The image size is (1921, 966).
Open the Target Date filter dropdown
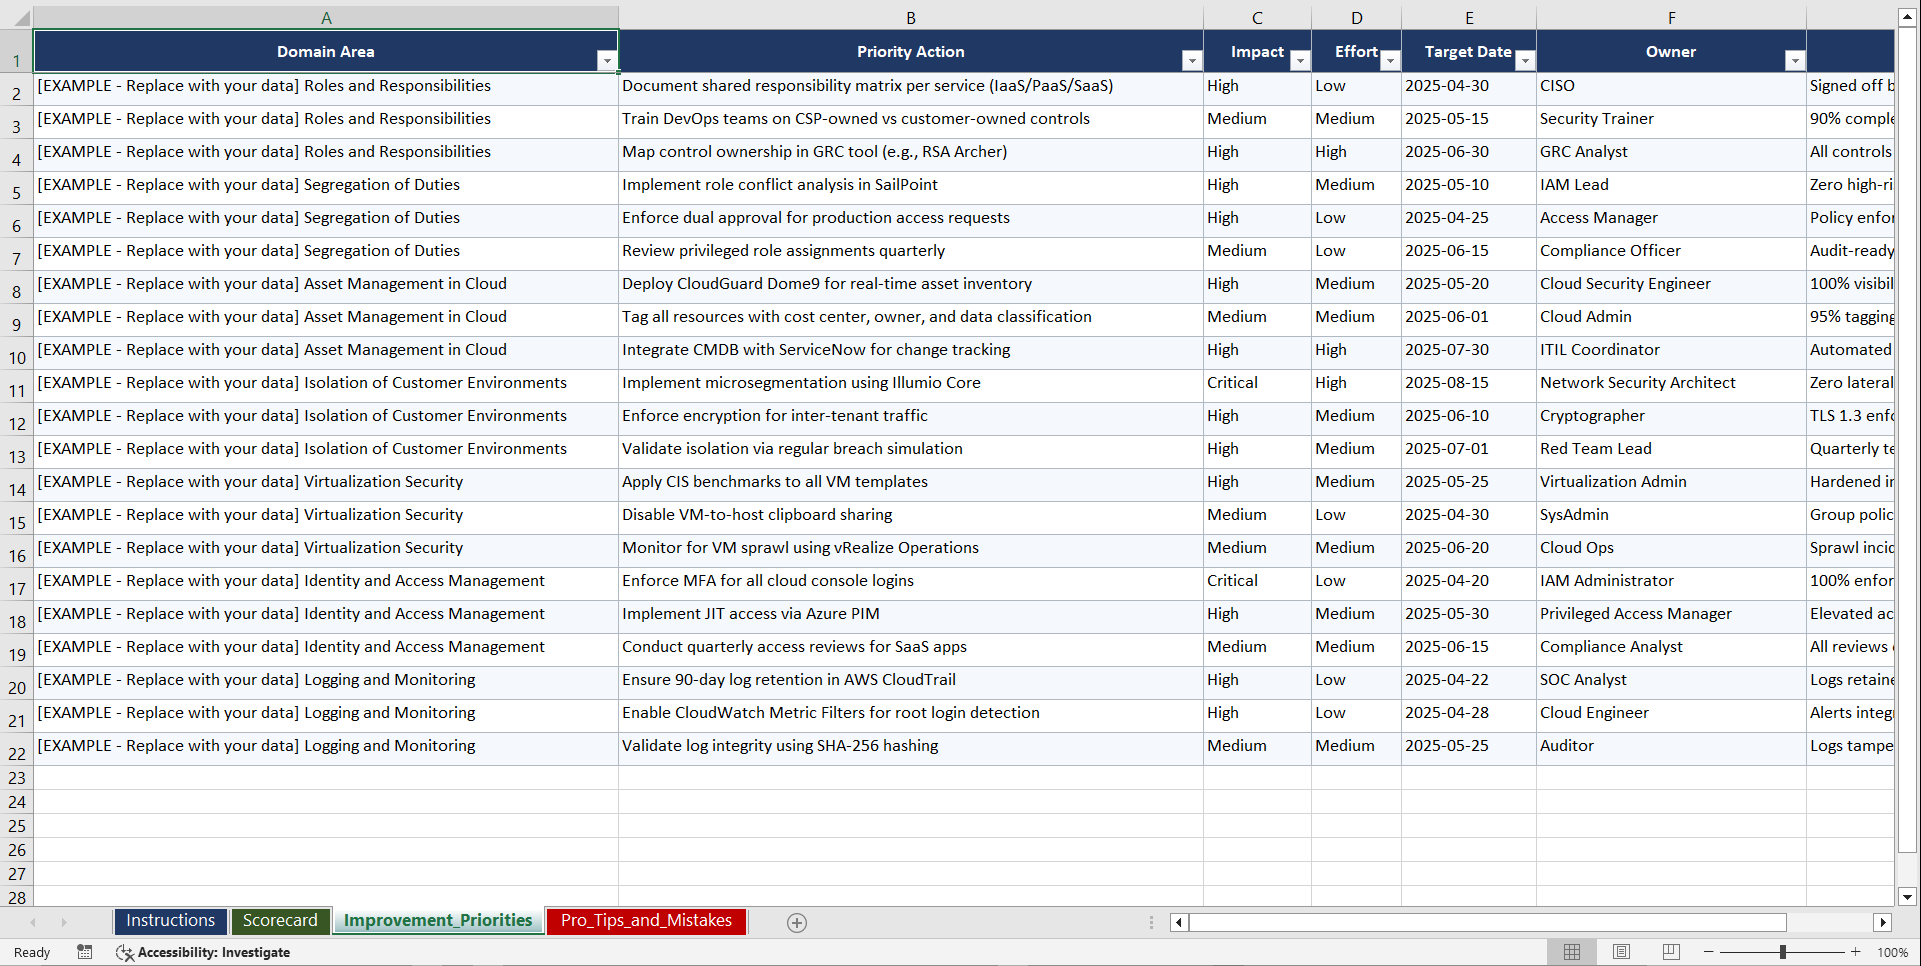pos(1525,60)
